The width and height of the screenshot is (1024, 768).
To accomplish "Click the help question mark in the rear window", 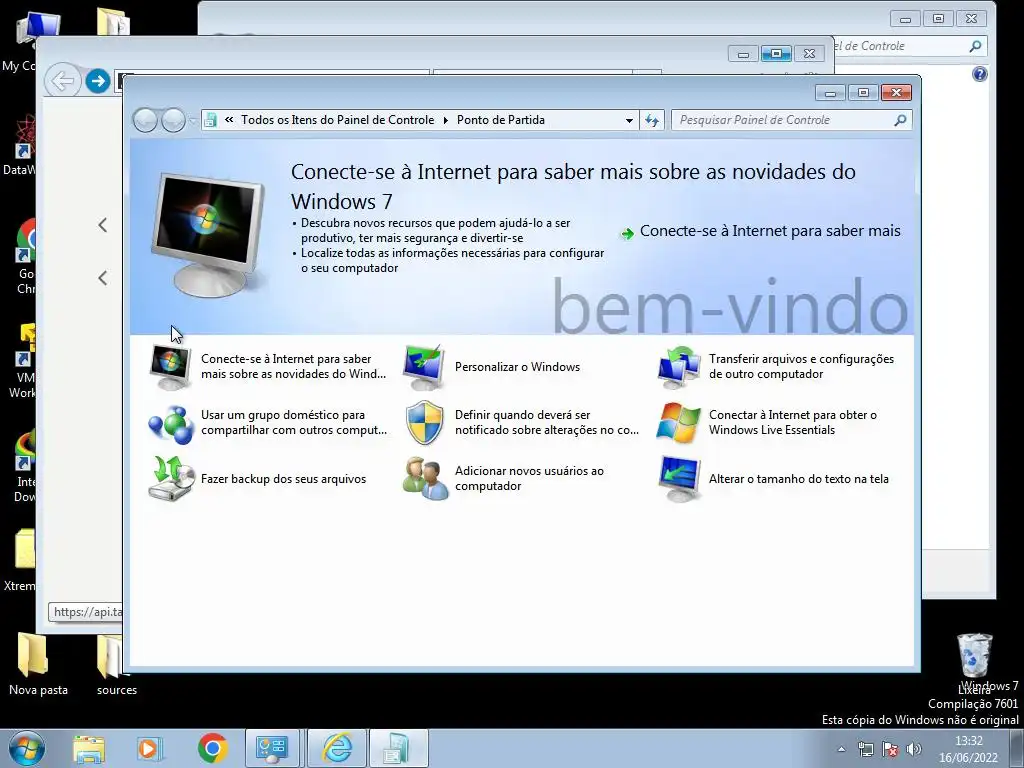I will (980, 74).
